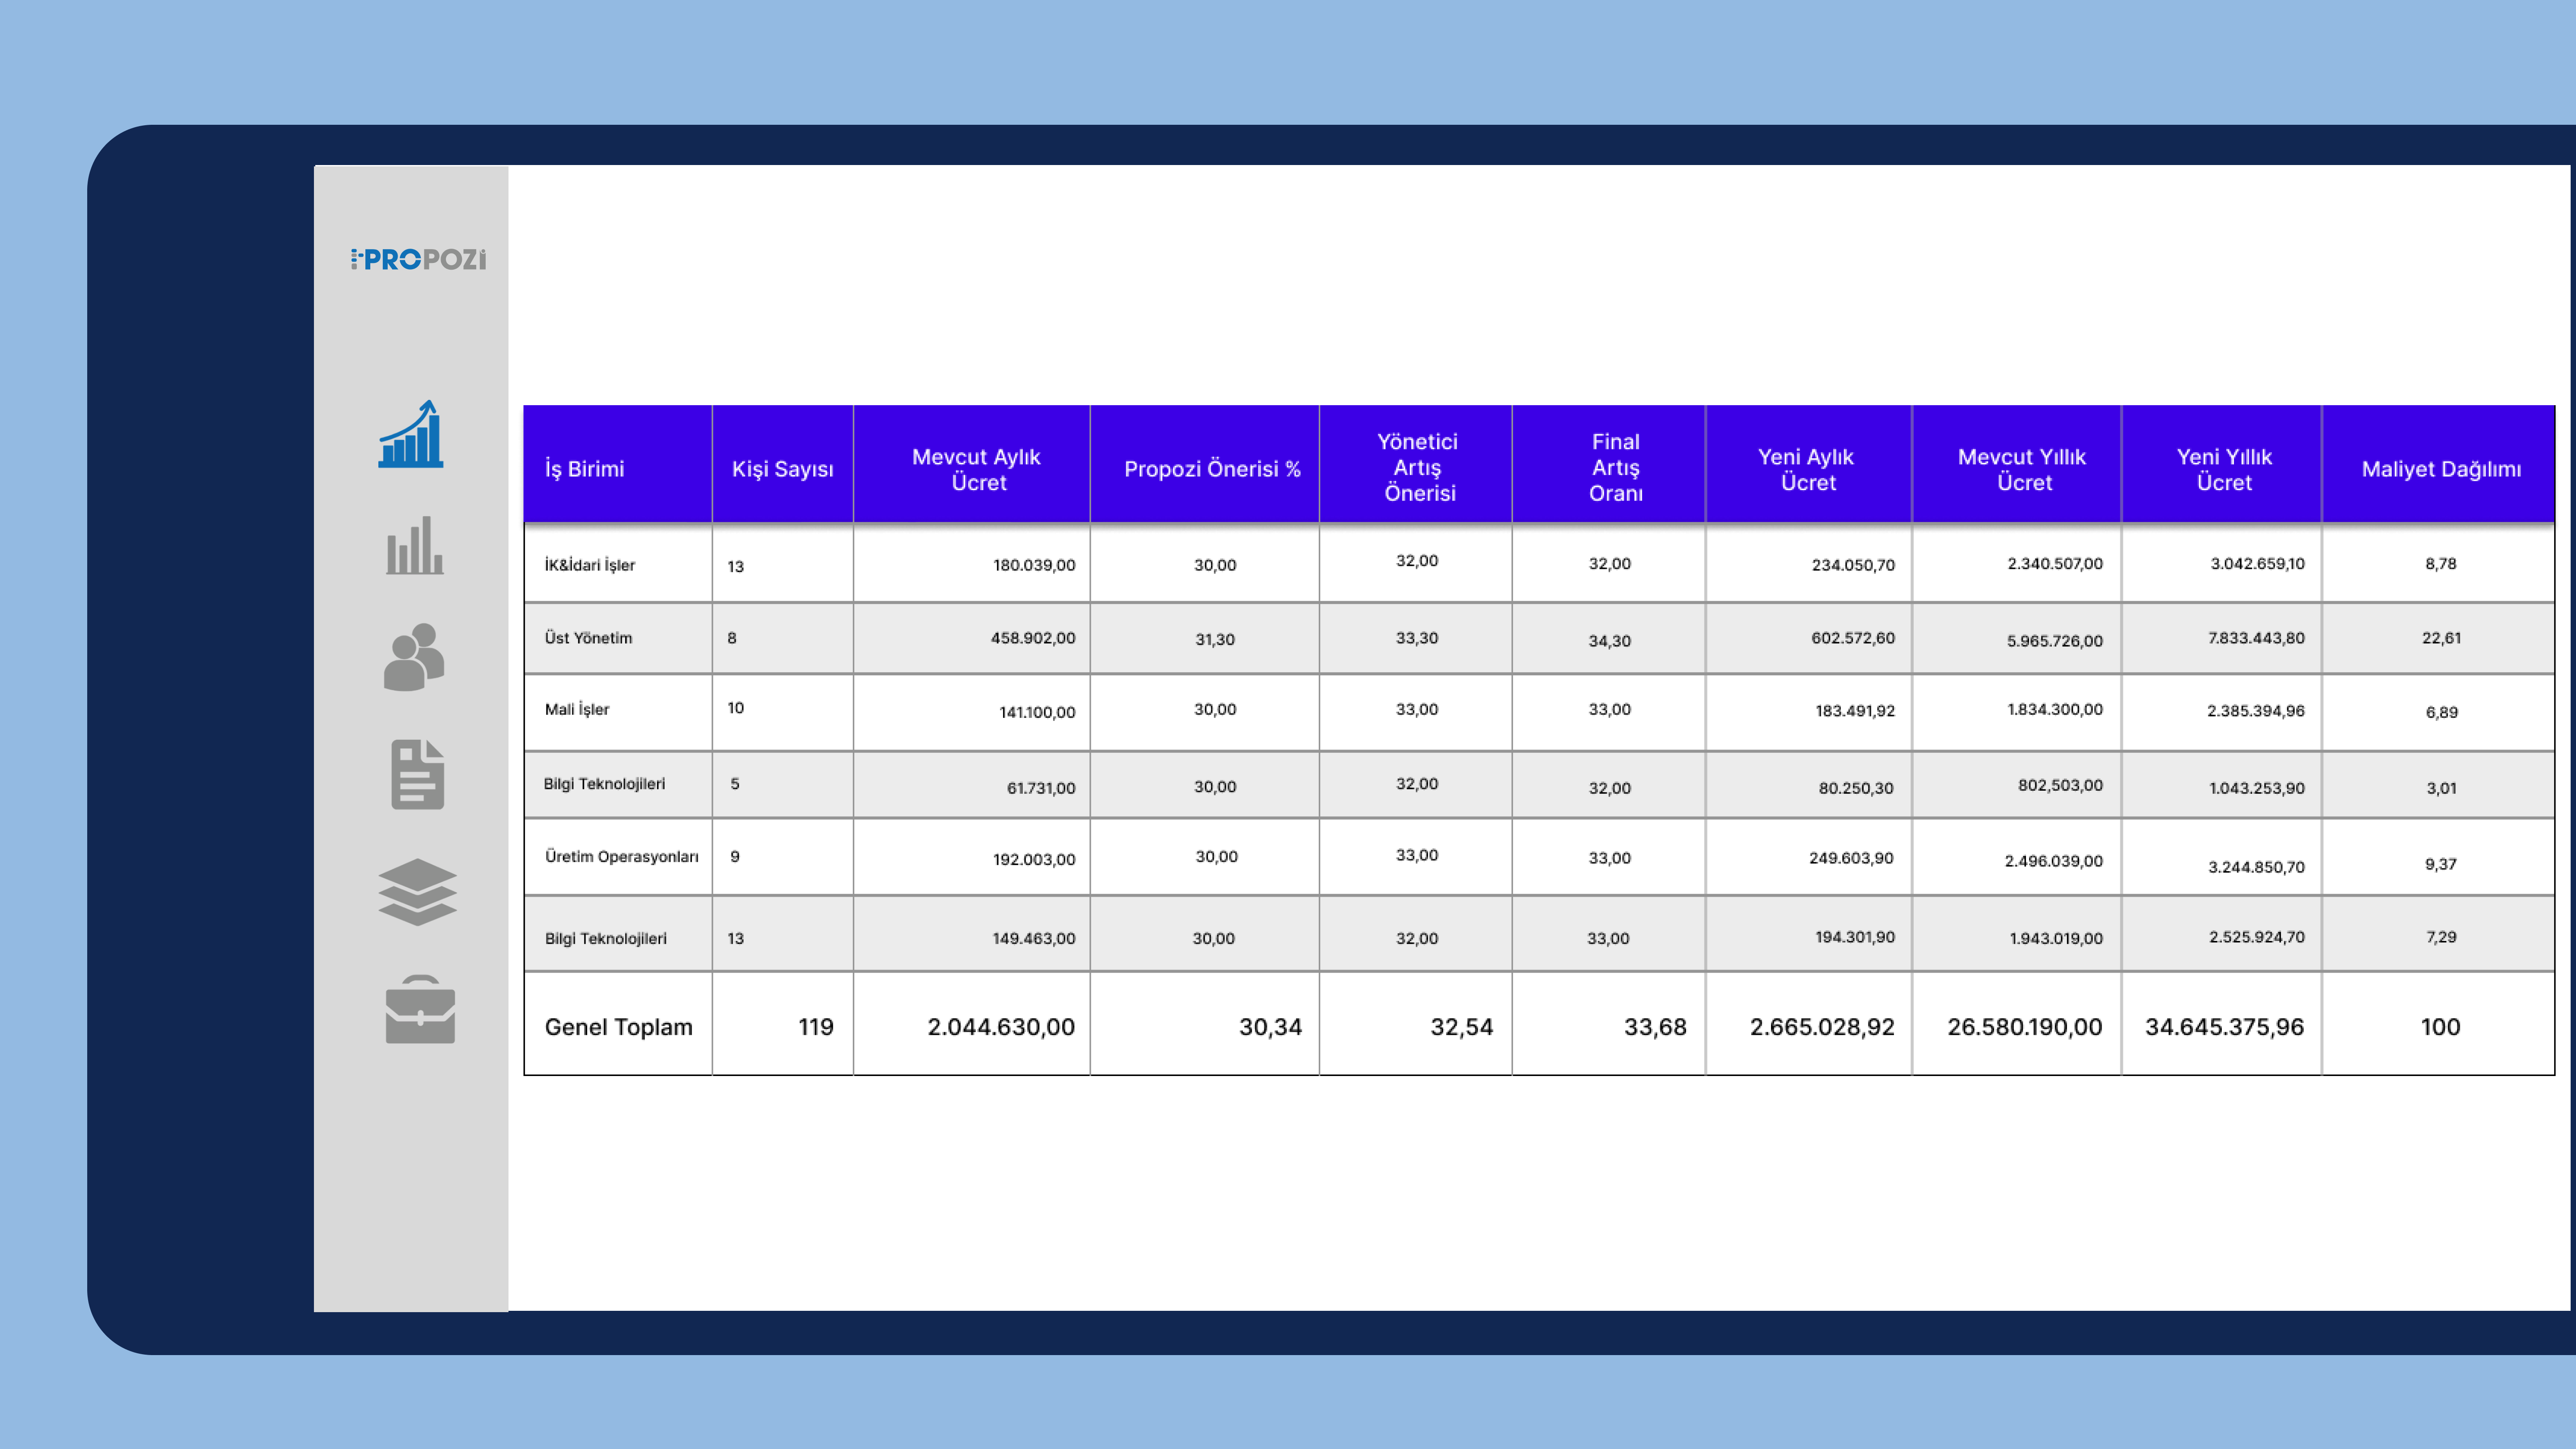Click the 33,30 manager raise suggestion cell
The height and width of the screenshot is (1449, 2576).
pos(1417,638)
